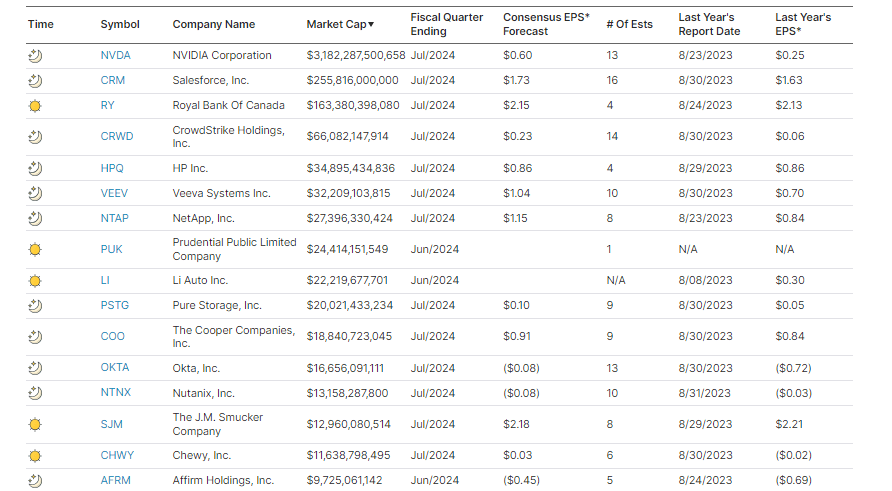Click the # Of Ests column header

629,24
